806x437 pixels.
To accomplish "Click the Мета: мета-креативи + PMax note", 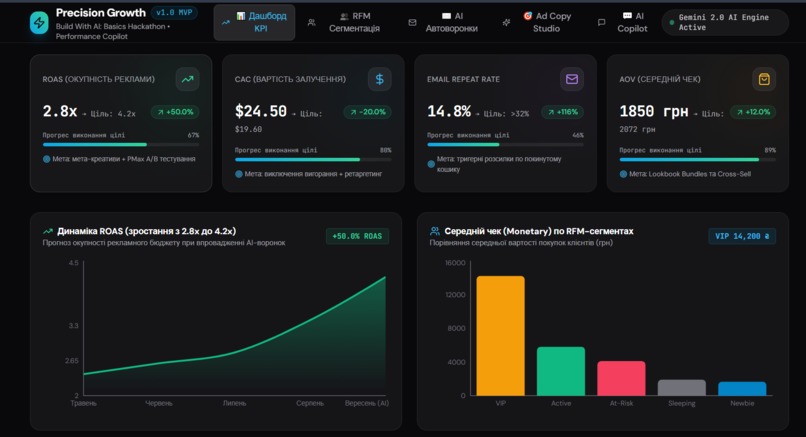I will tap(119, 159).
